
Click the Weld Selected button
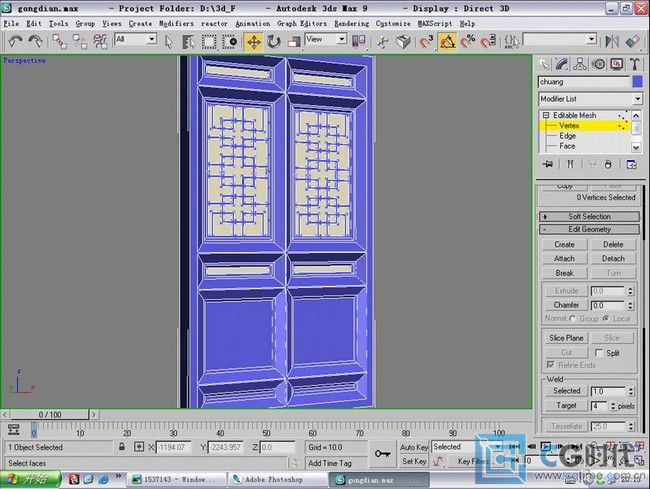pyautogui.click(x=566, y=391)
